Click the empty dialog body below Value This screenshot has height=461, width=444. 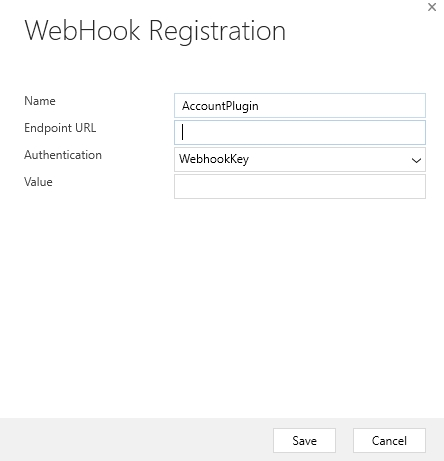(222, 307)
